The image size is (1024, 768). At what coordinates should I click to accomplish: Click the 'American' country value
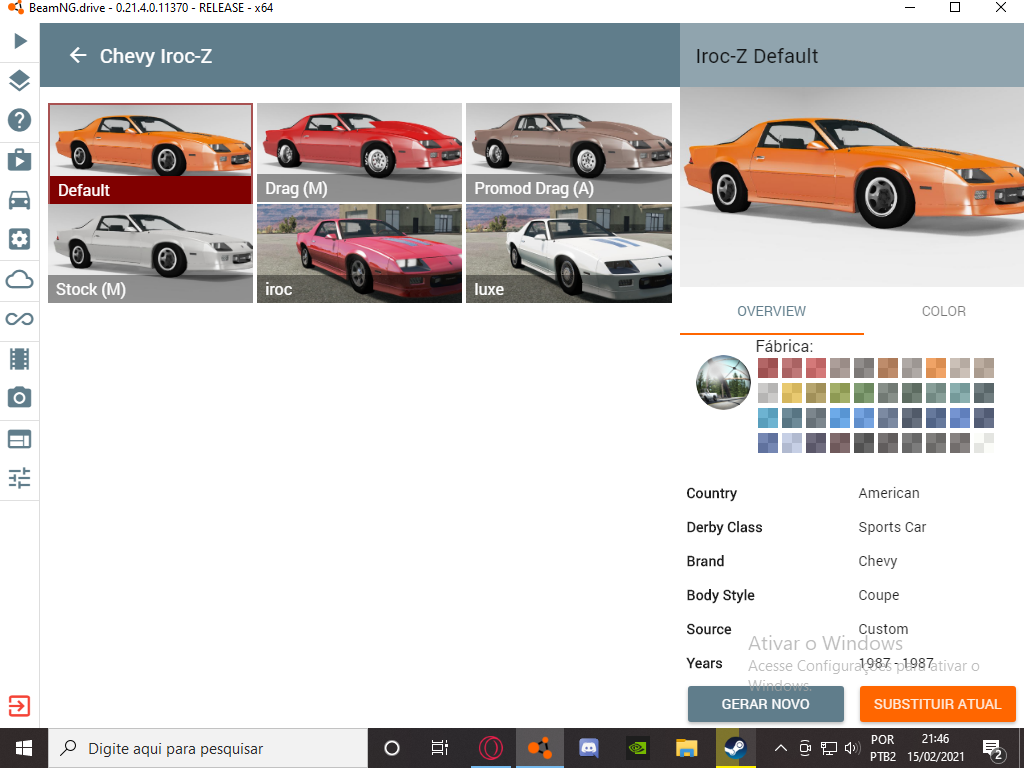tap(888, 493)
